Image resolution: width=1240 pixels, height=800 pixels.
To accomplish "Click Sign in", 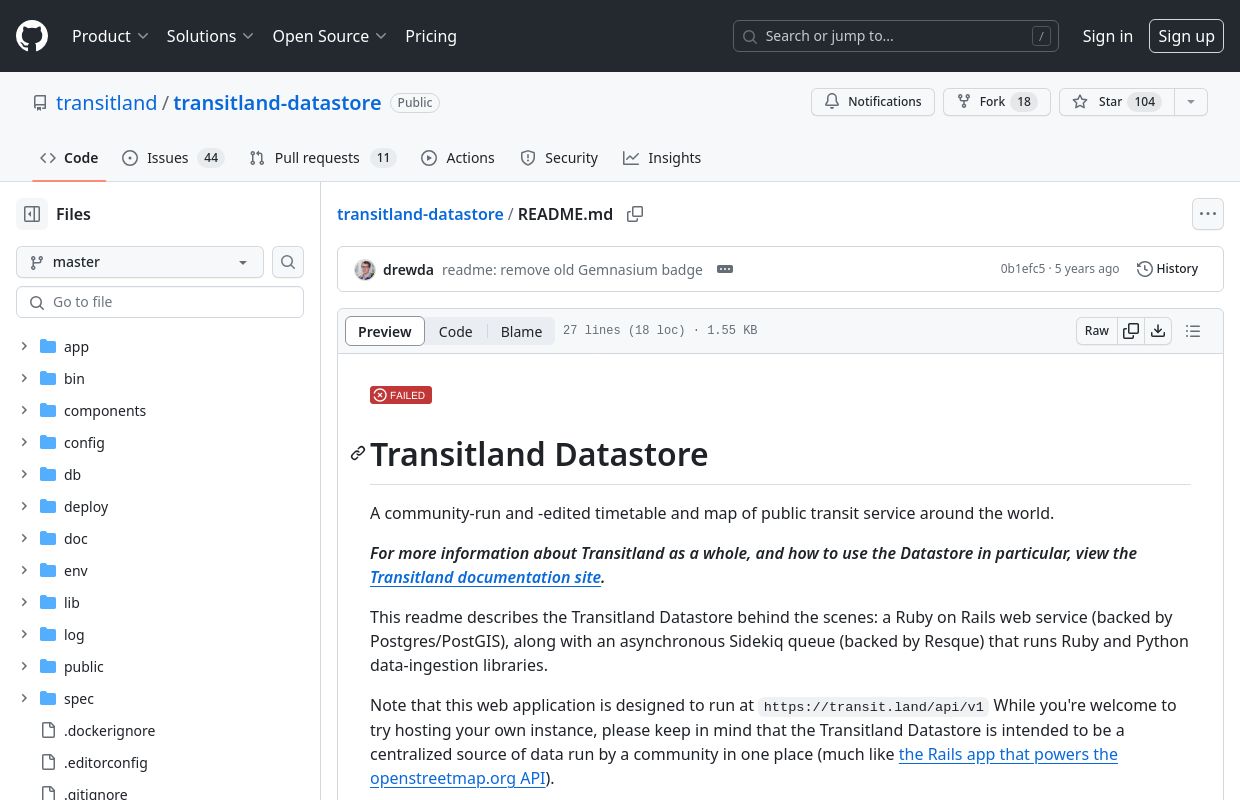I will pos(1108,36).
